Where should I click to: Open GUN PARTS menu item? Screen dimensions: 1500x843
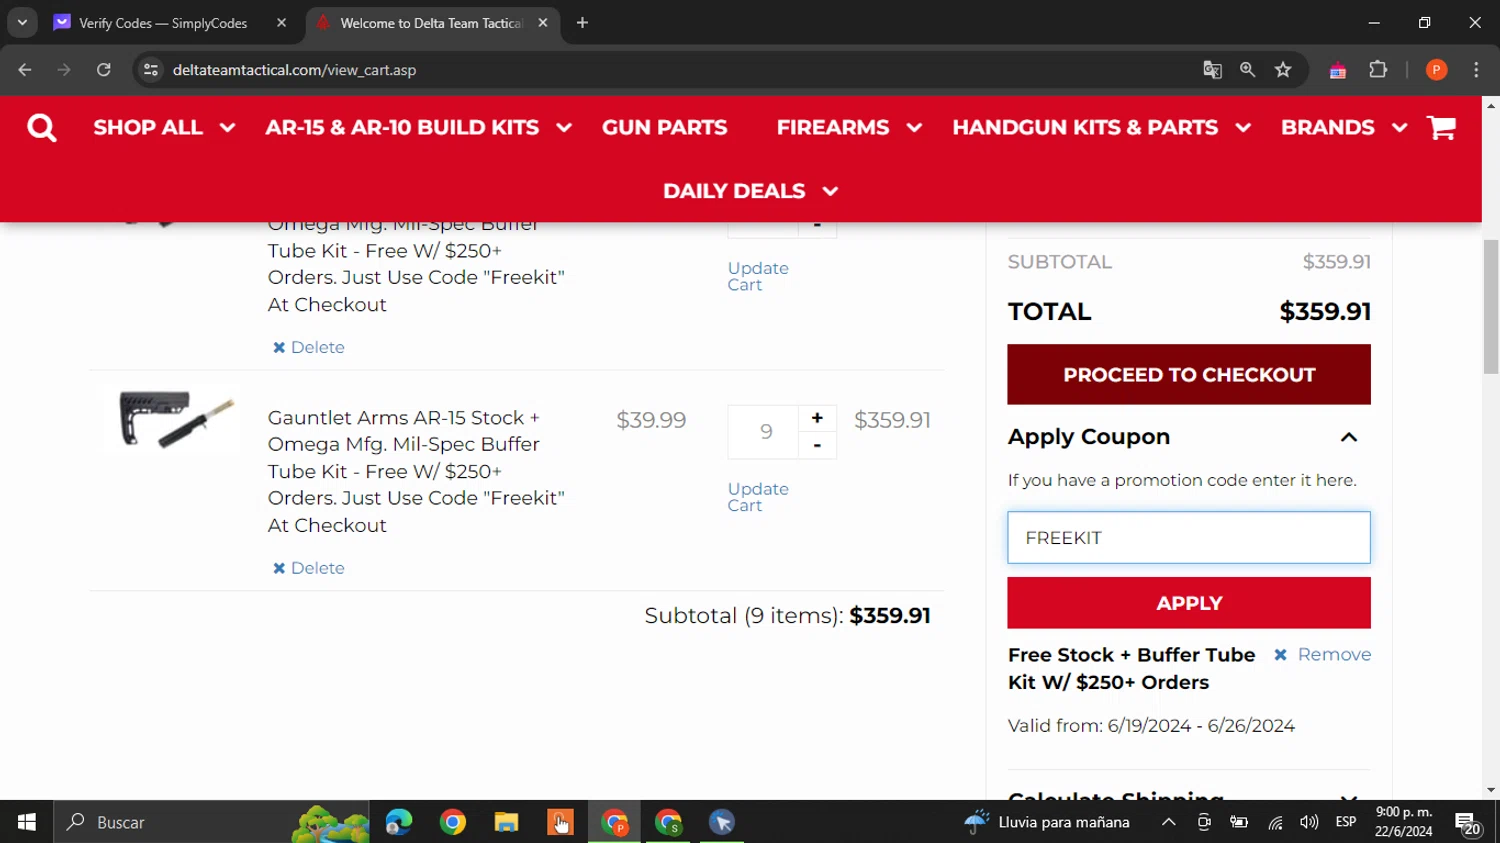(665, 128)
